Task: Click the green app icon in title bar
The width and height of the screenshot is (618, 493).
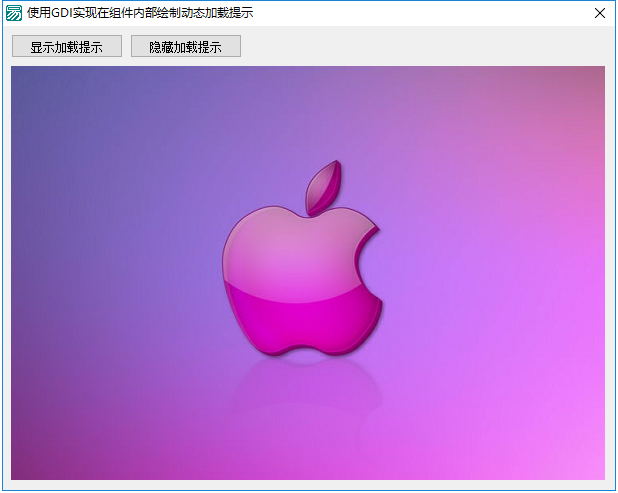Action: 14,13
